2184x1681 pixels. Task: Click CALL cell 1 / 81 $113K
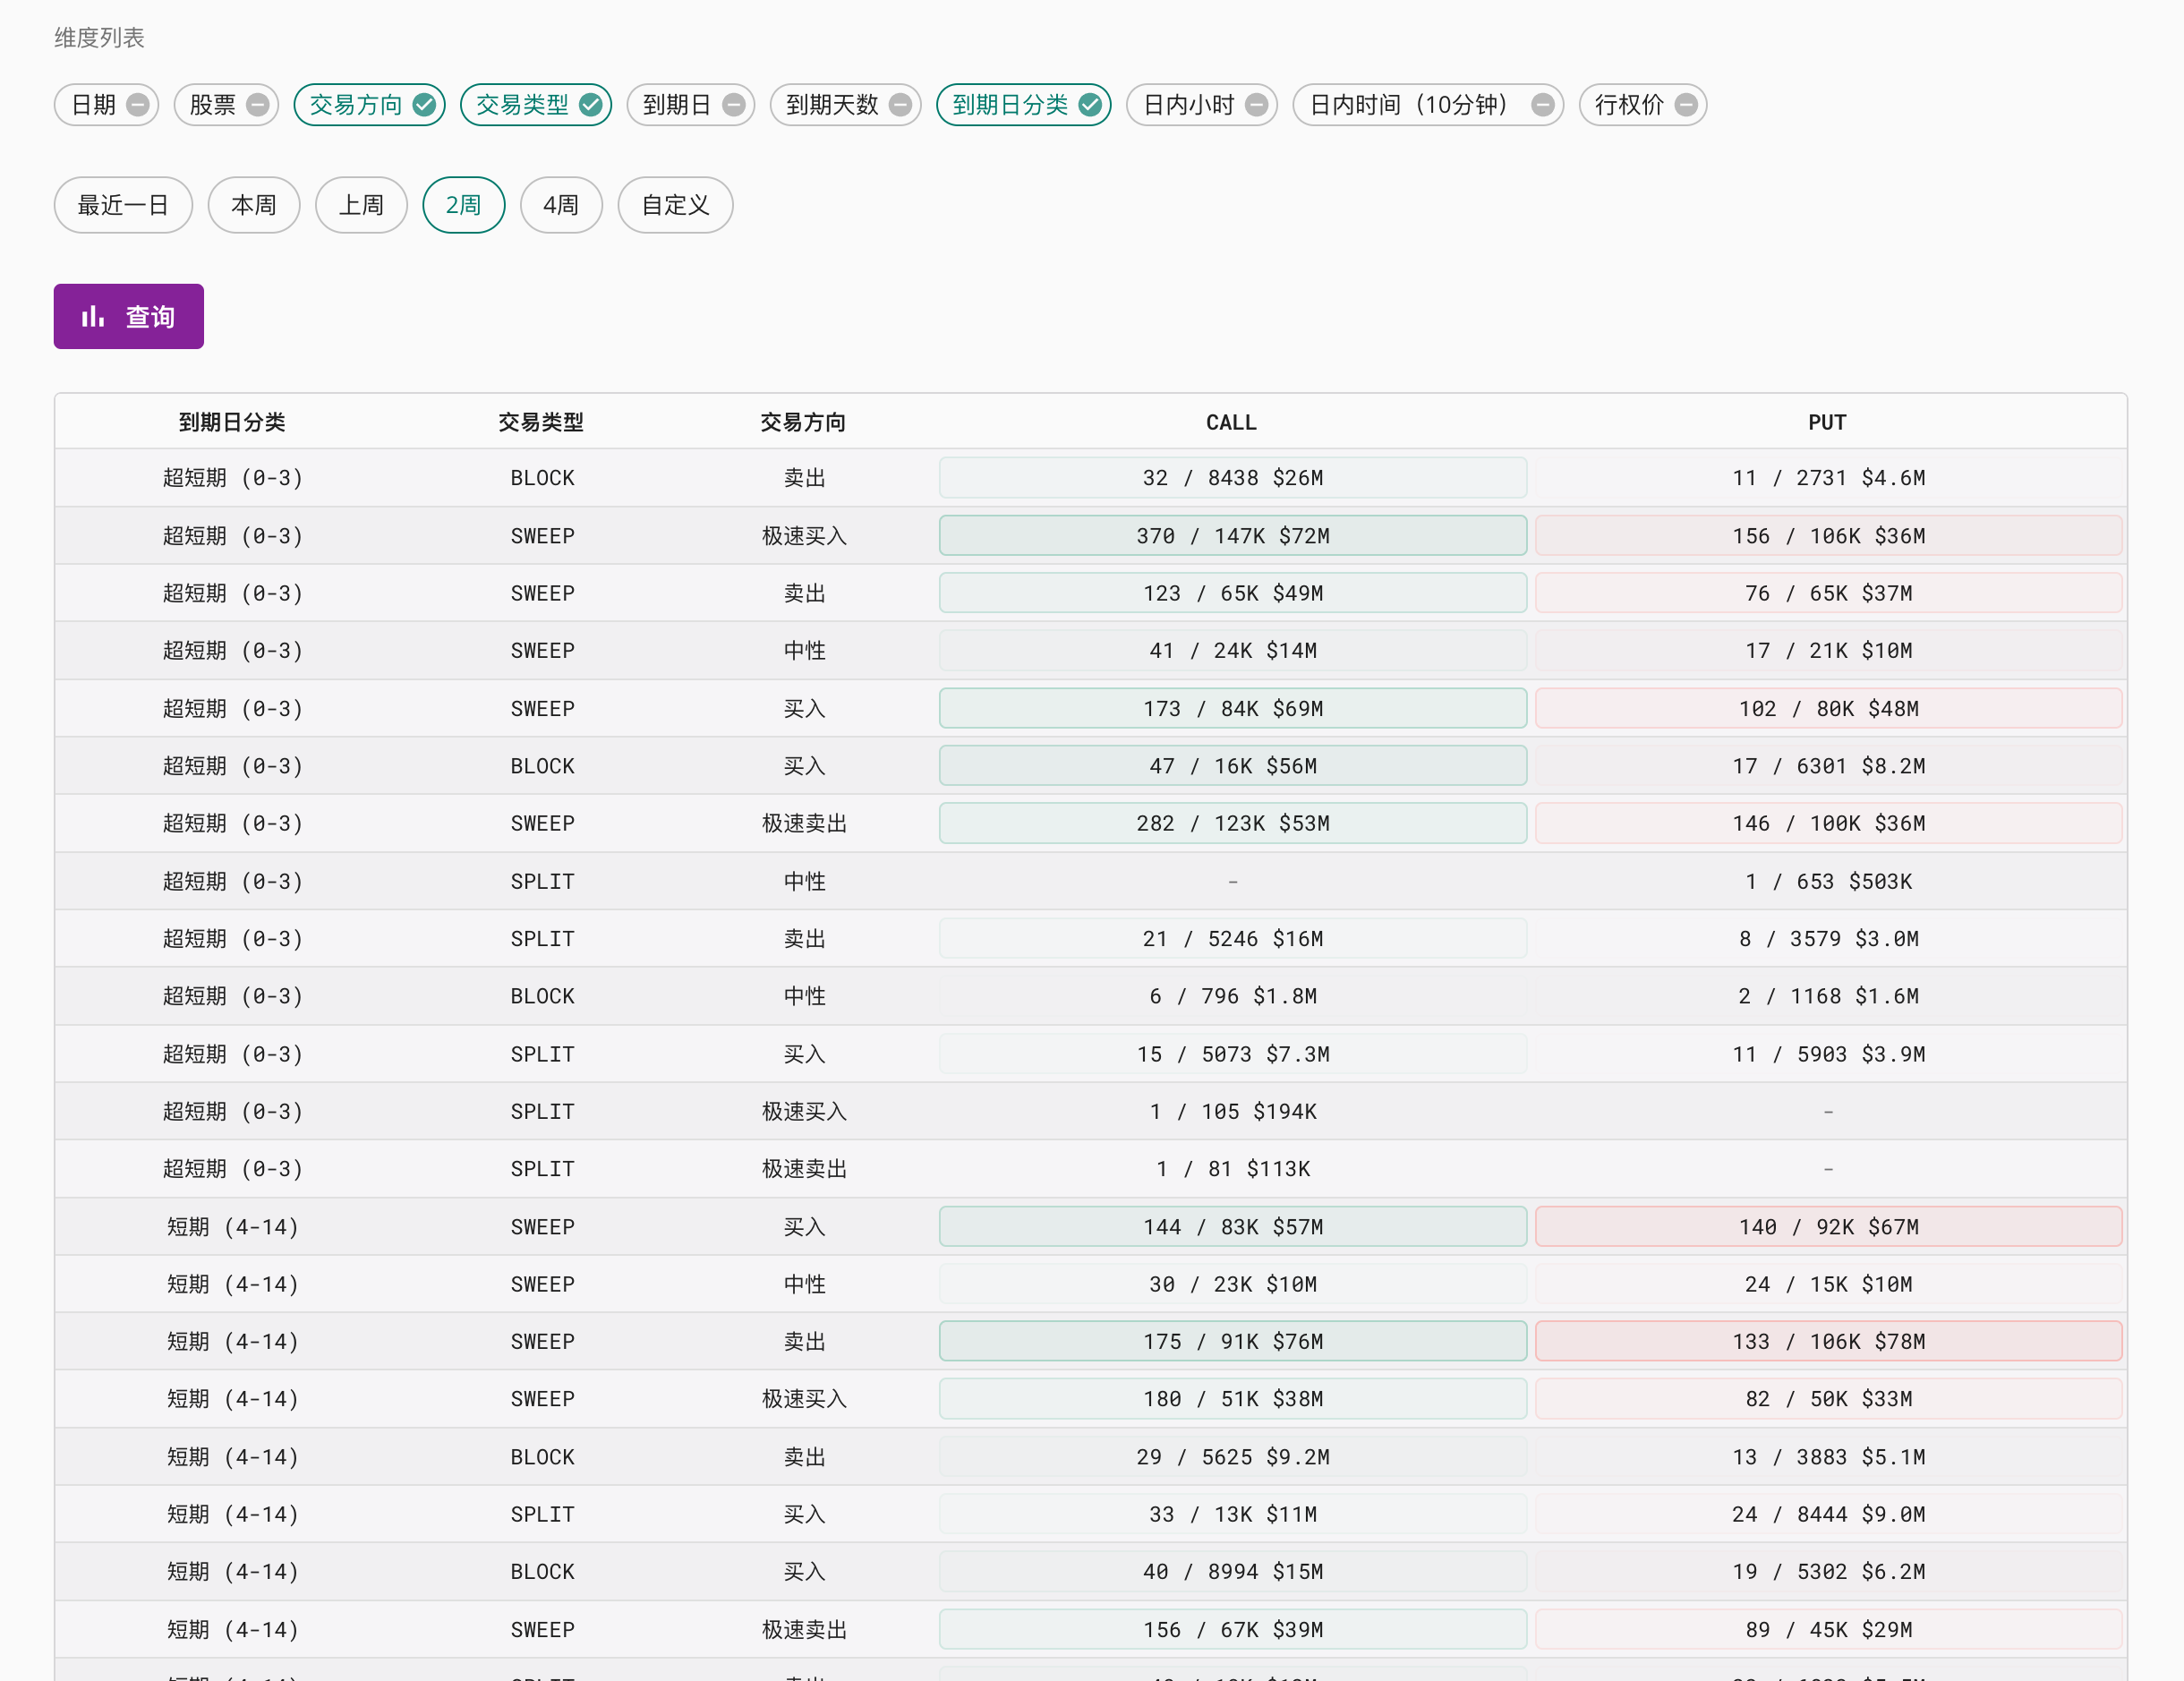point(1233,1168)
